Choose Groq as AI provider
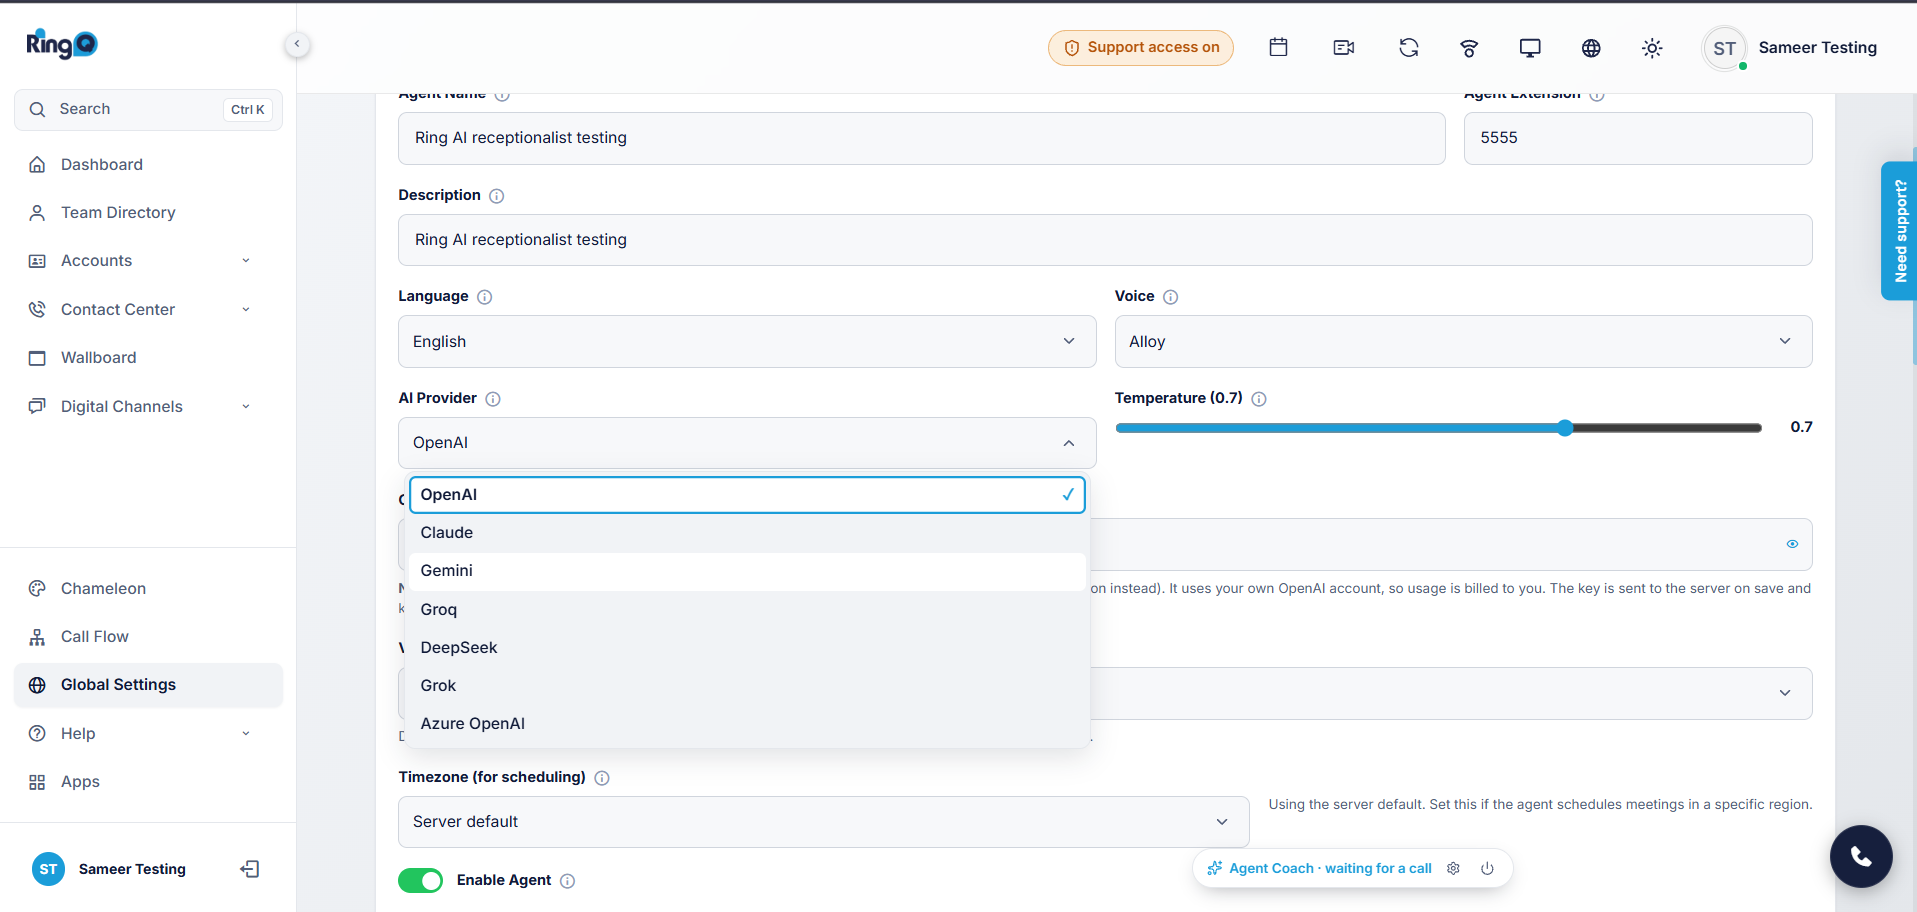 (747, 610)
